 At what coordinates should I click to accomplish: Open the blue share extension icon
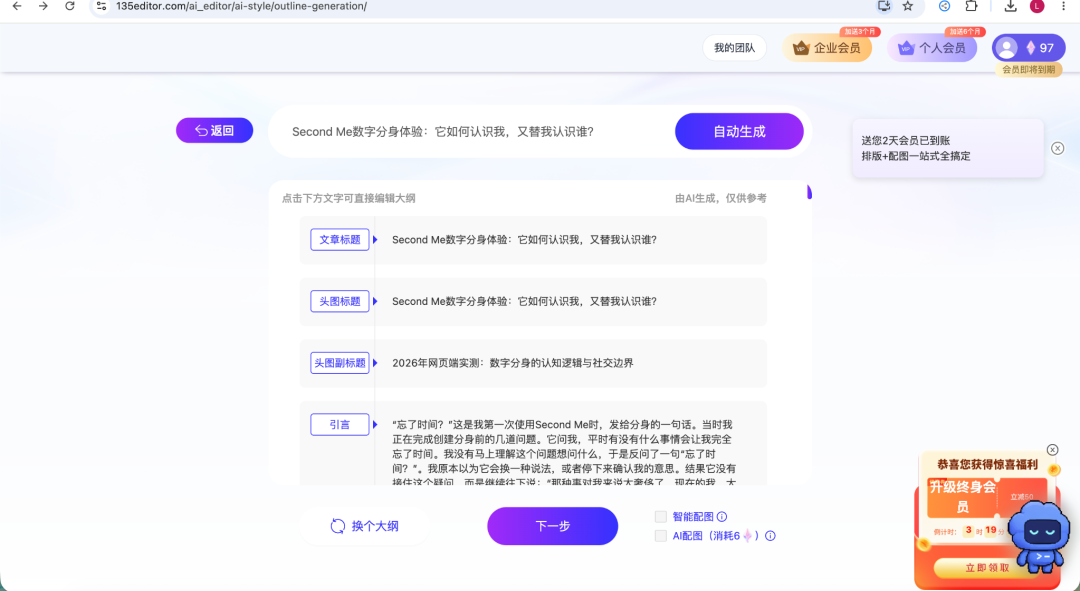944,6
